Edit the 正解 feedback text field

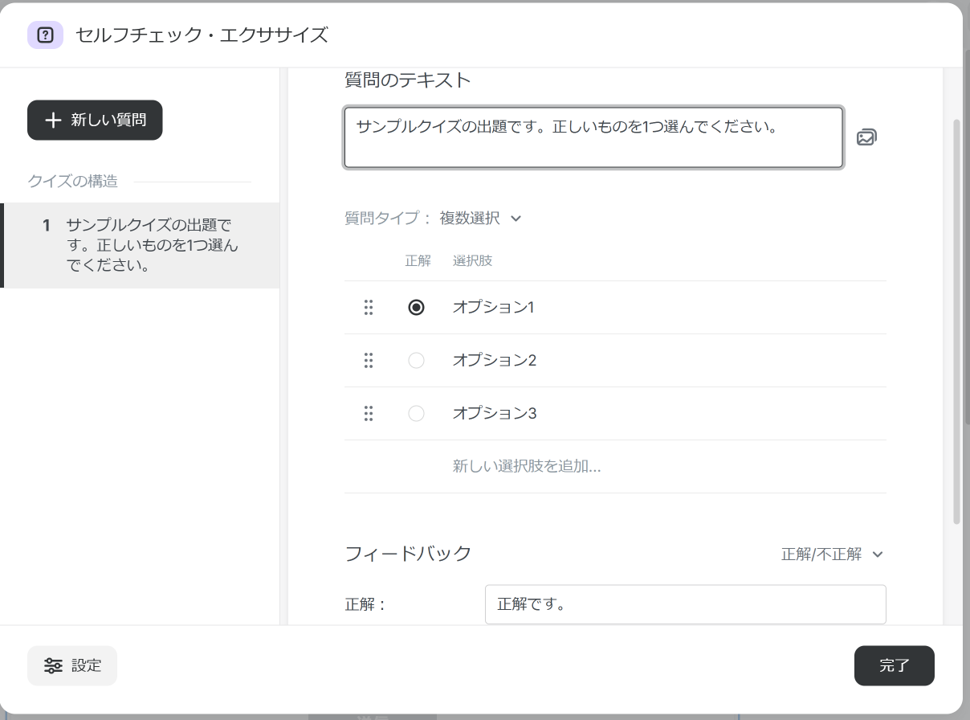click(685, 605)
